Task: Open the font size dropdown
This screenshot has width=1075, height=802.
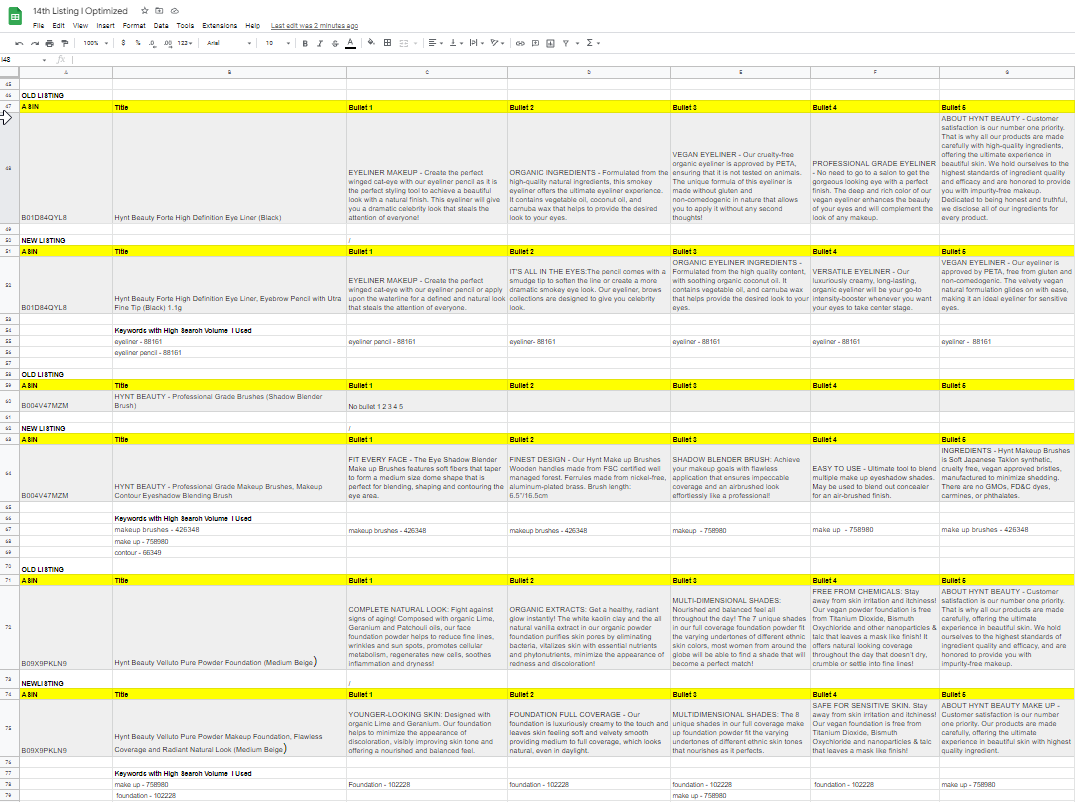Action: (278, 43)
